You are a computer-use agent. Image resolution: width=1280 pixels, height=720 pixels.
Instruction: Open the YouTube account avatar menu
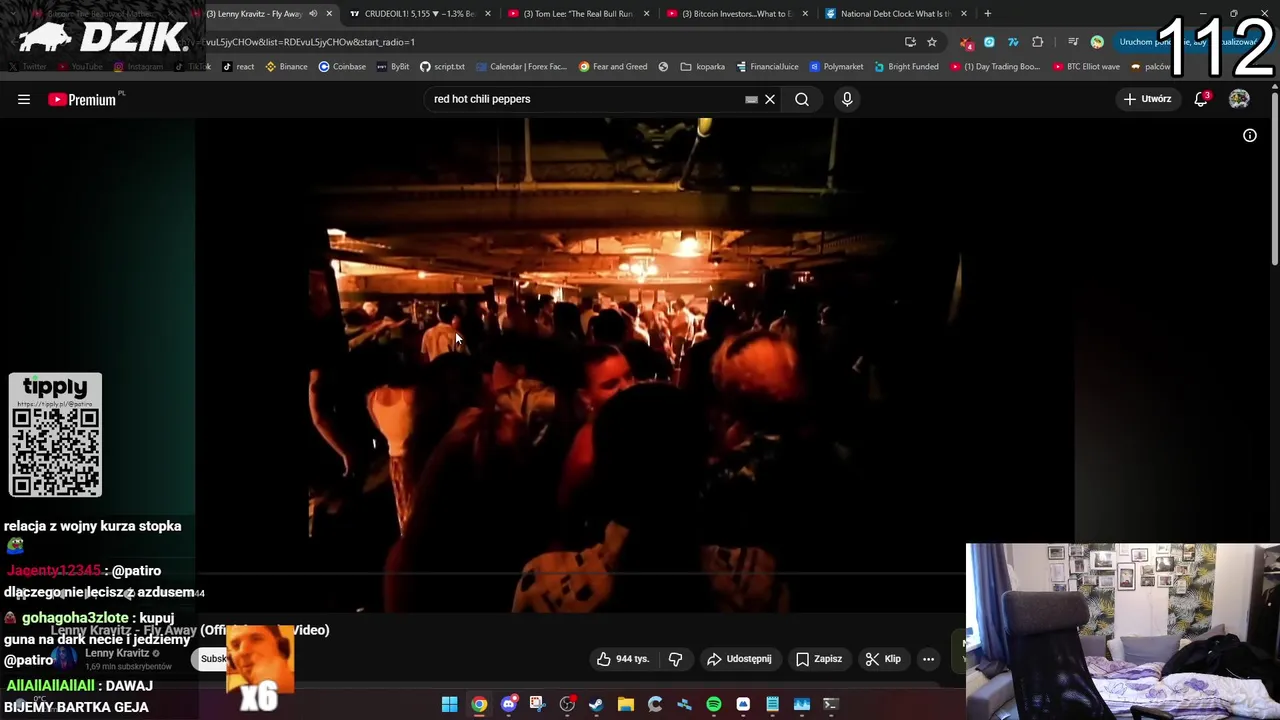[1239, 99]
